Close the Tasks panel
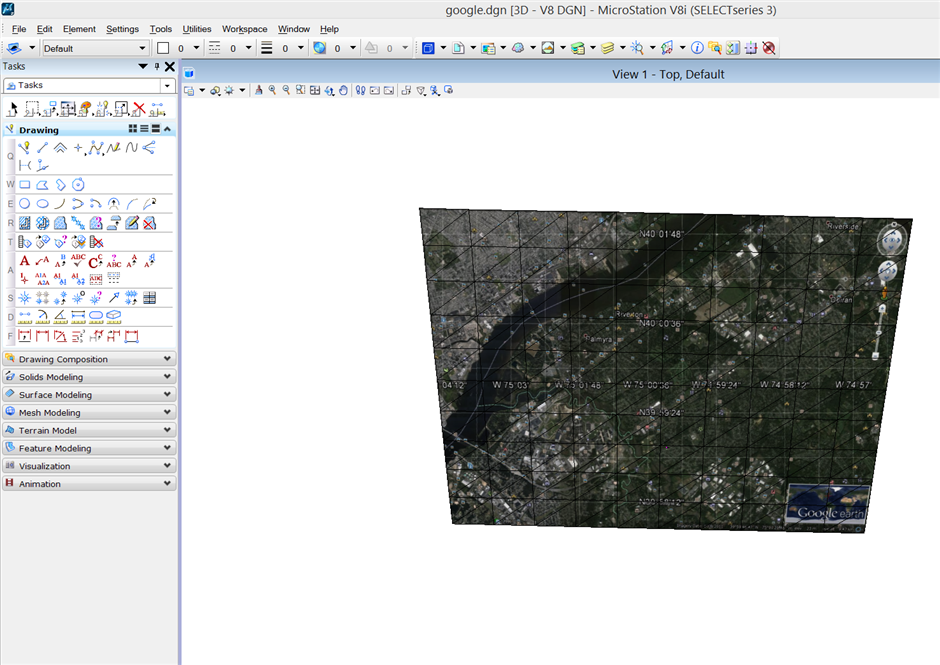The image size is (940, 665). (170, 67)
